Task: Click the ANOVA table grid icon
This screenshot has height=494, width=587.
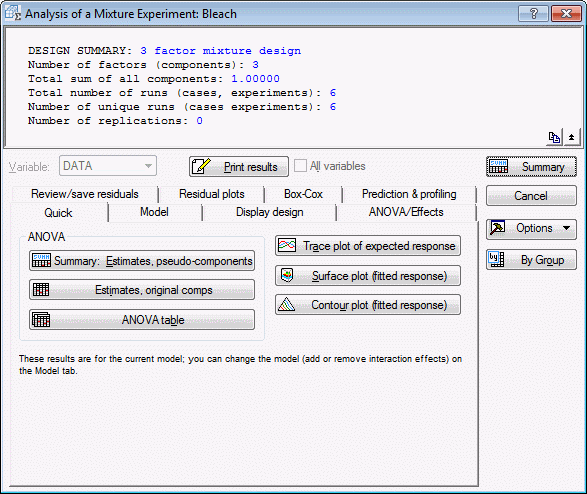Action: coord(41,320)
